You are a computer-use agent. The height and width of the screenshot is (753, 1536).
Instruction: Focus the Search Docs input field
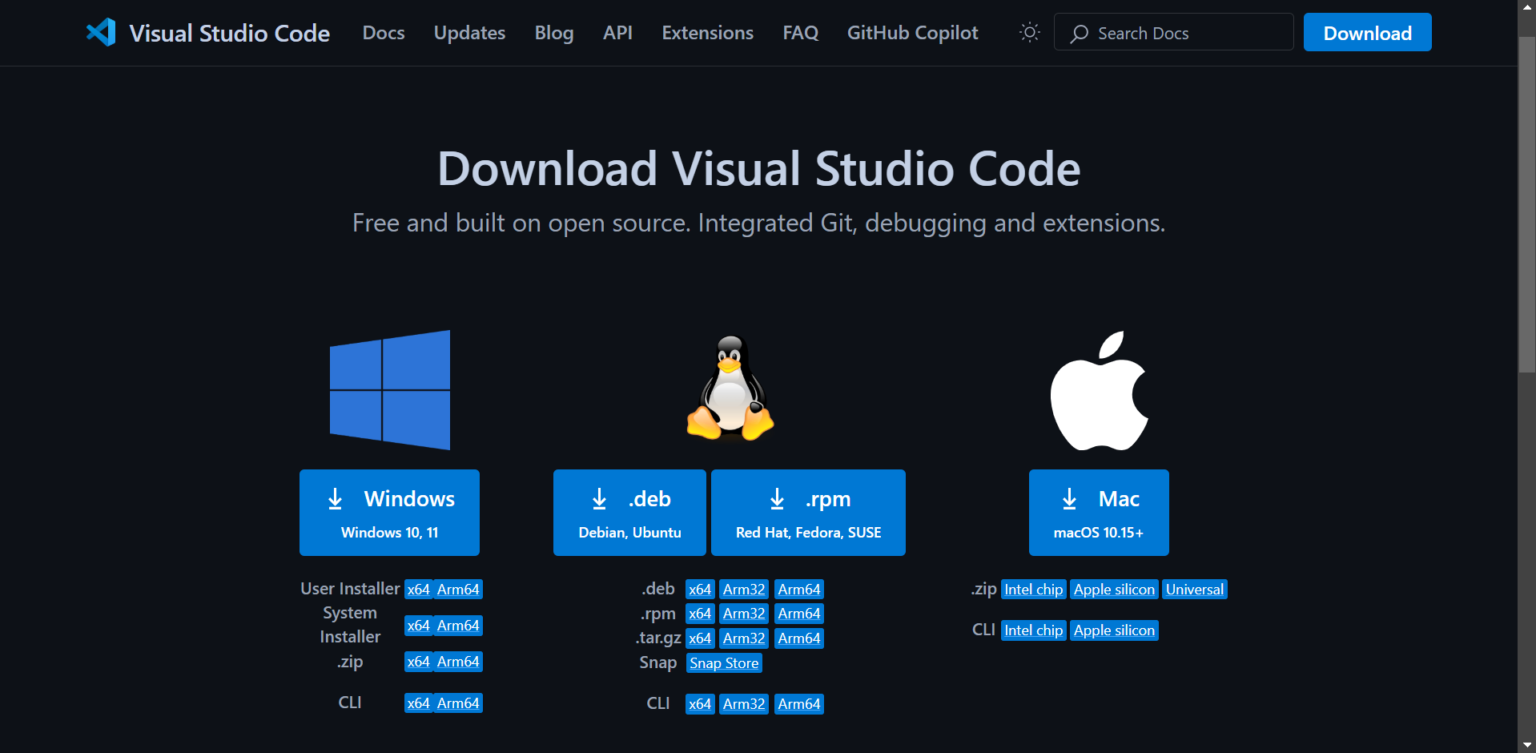point(1174,33)
